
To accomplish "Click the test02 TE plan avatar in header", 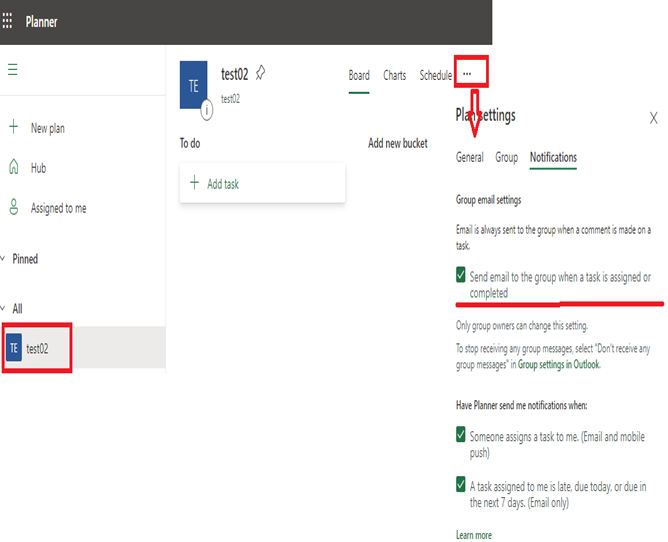I will (193, 85).
